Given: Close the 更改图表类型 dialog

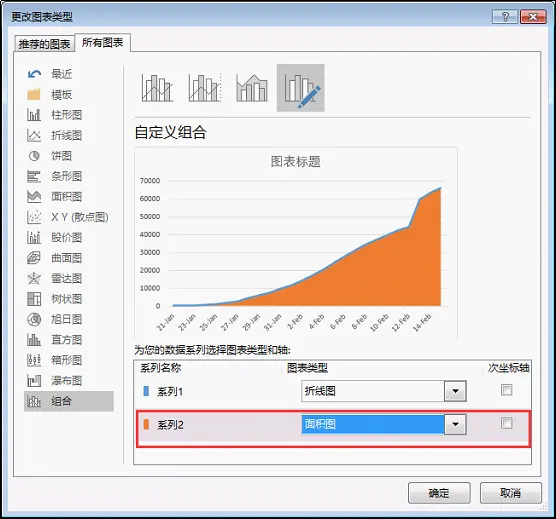Looking at the screenshot, I should pyautogui.click(x=533, y=17).
